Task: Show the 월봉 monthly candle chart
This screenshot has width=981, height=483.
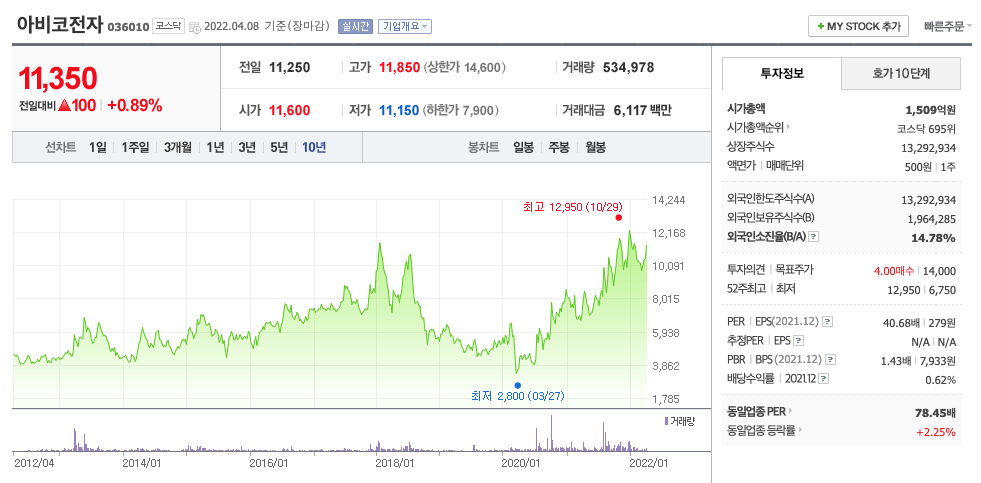Action: 596,148
